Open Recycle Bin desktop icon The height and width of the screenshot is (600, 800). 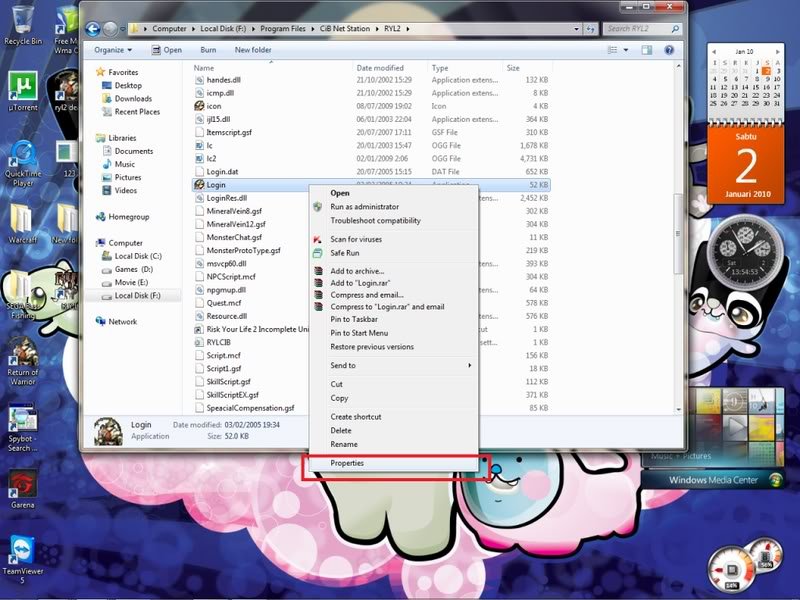click(x=22, y=24)
